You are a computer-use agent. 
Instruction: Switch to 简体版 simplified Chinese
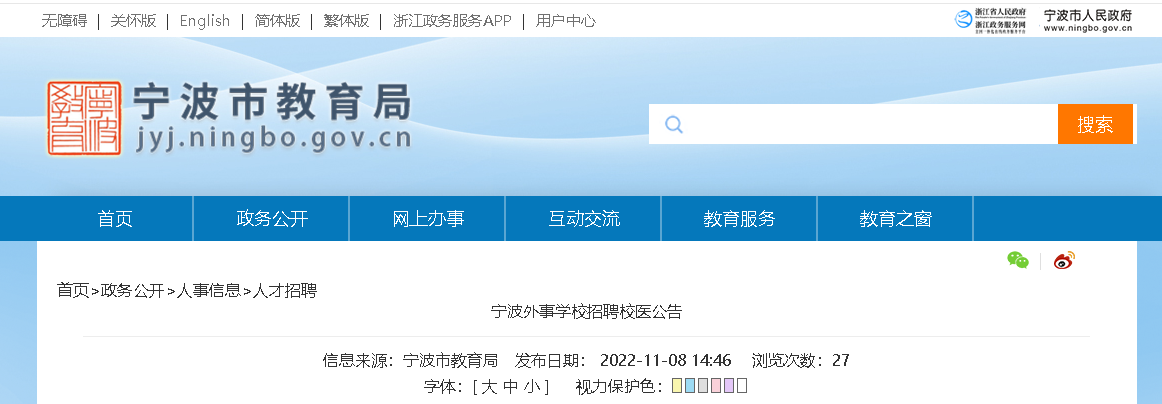[277, 21]
